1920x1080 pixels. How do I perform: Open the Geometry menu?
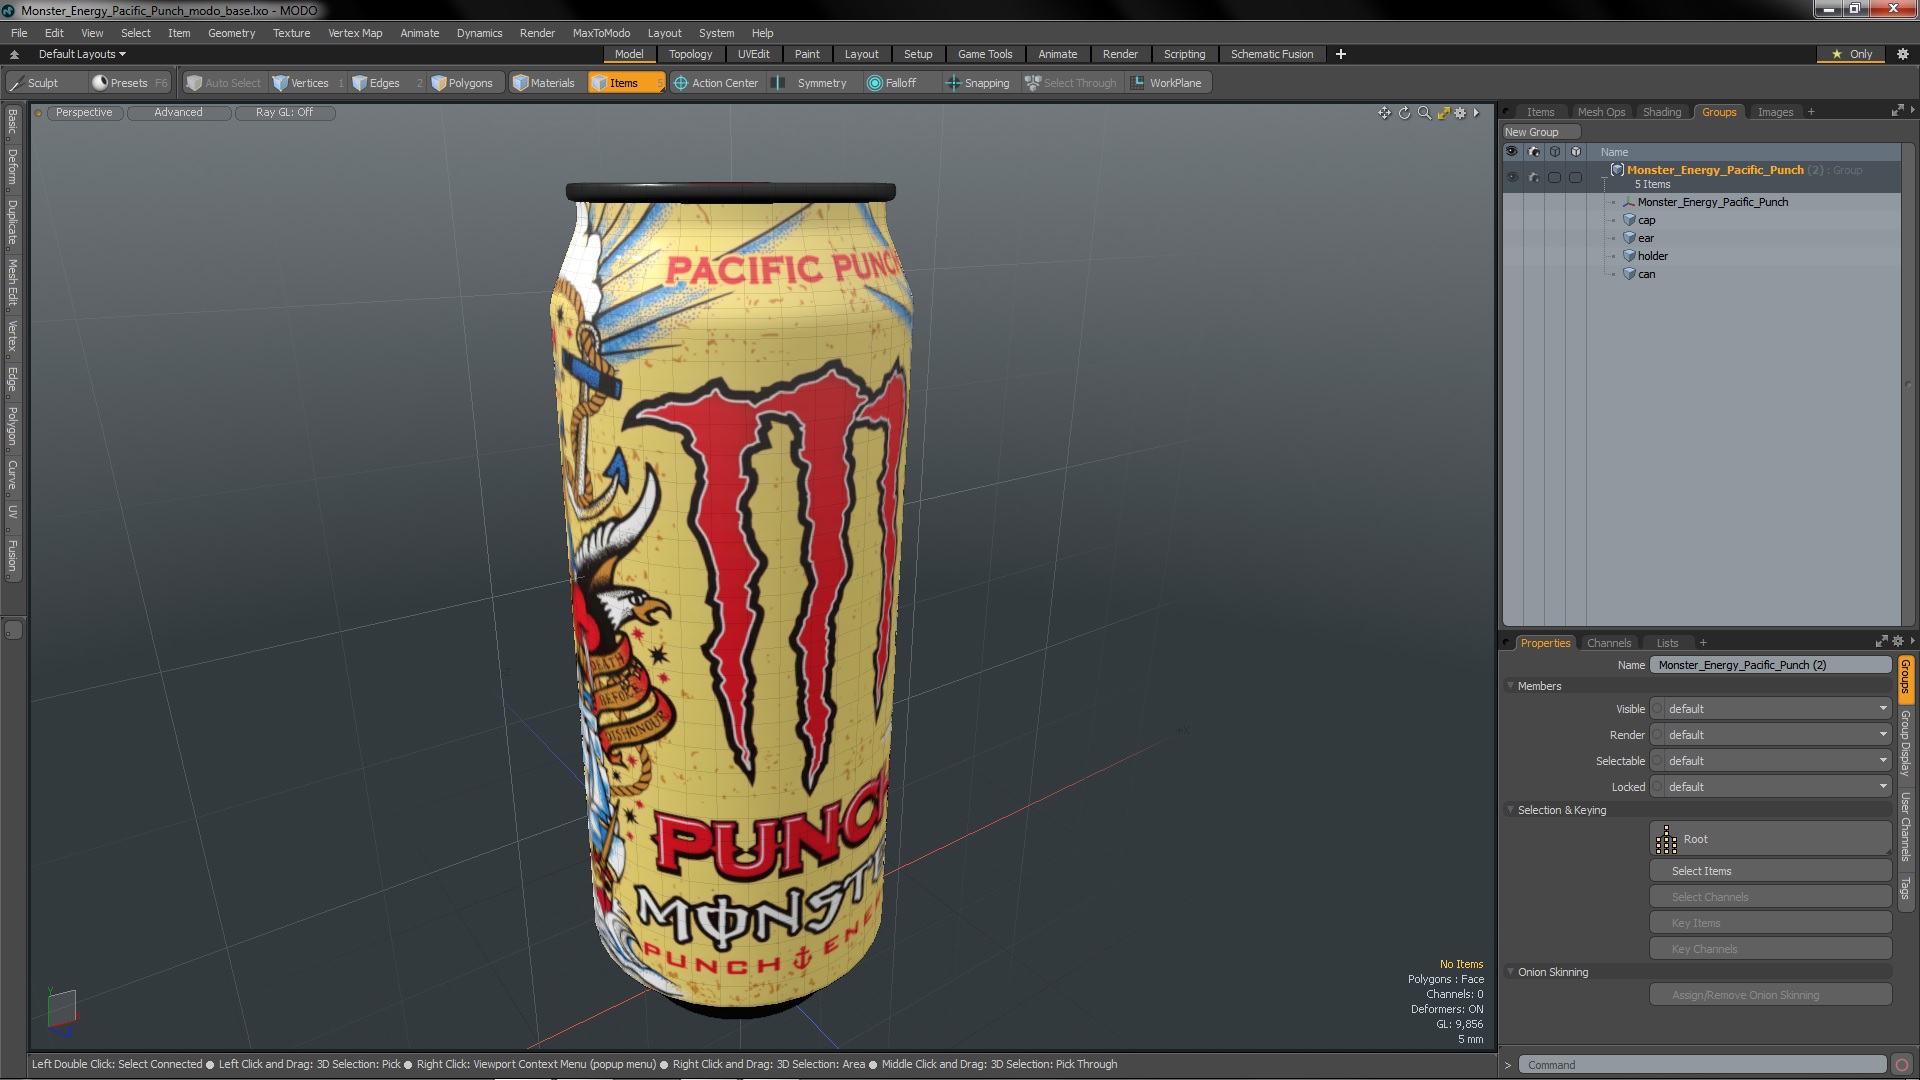click(231, 33)
